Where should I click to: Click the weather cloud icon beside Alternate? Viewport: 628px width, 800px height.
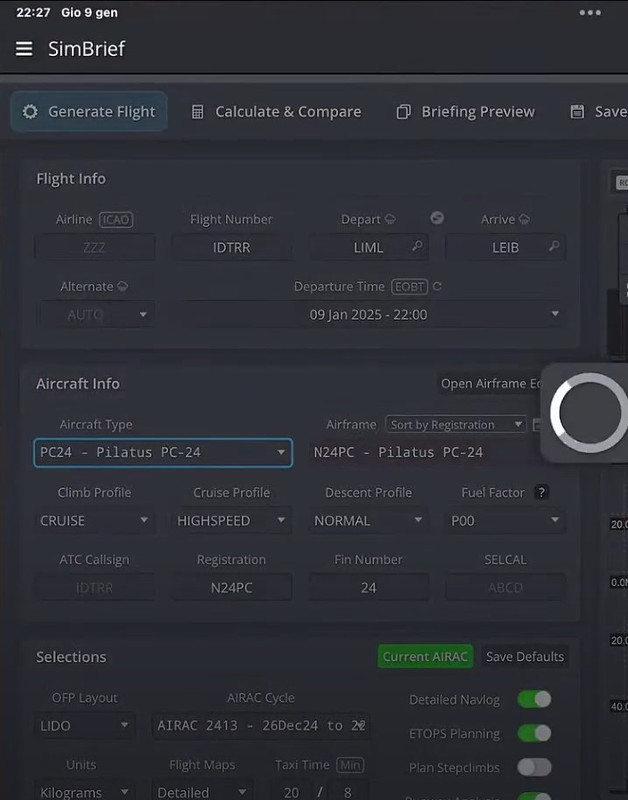pyautogui.click(x=123, y=286)
